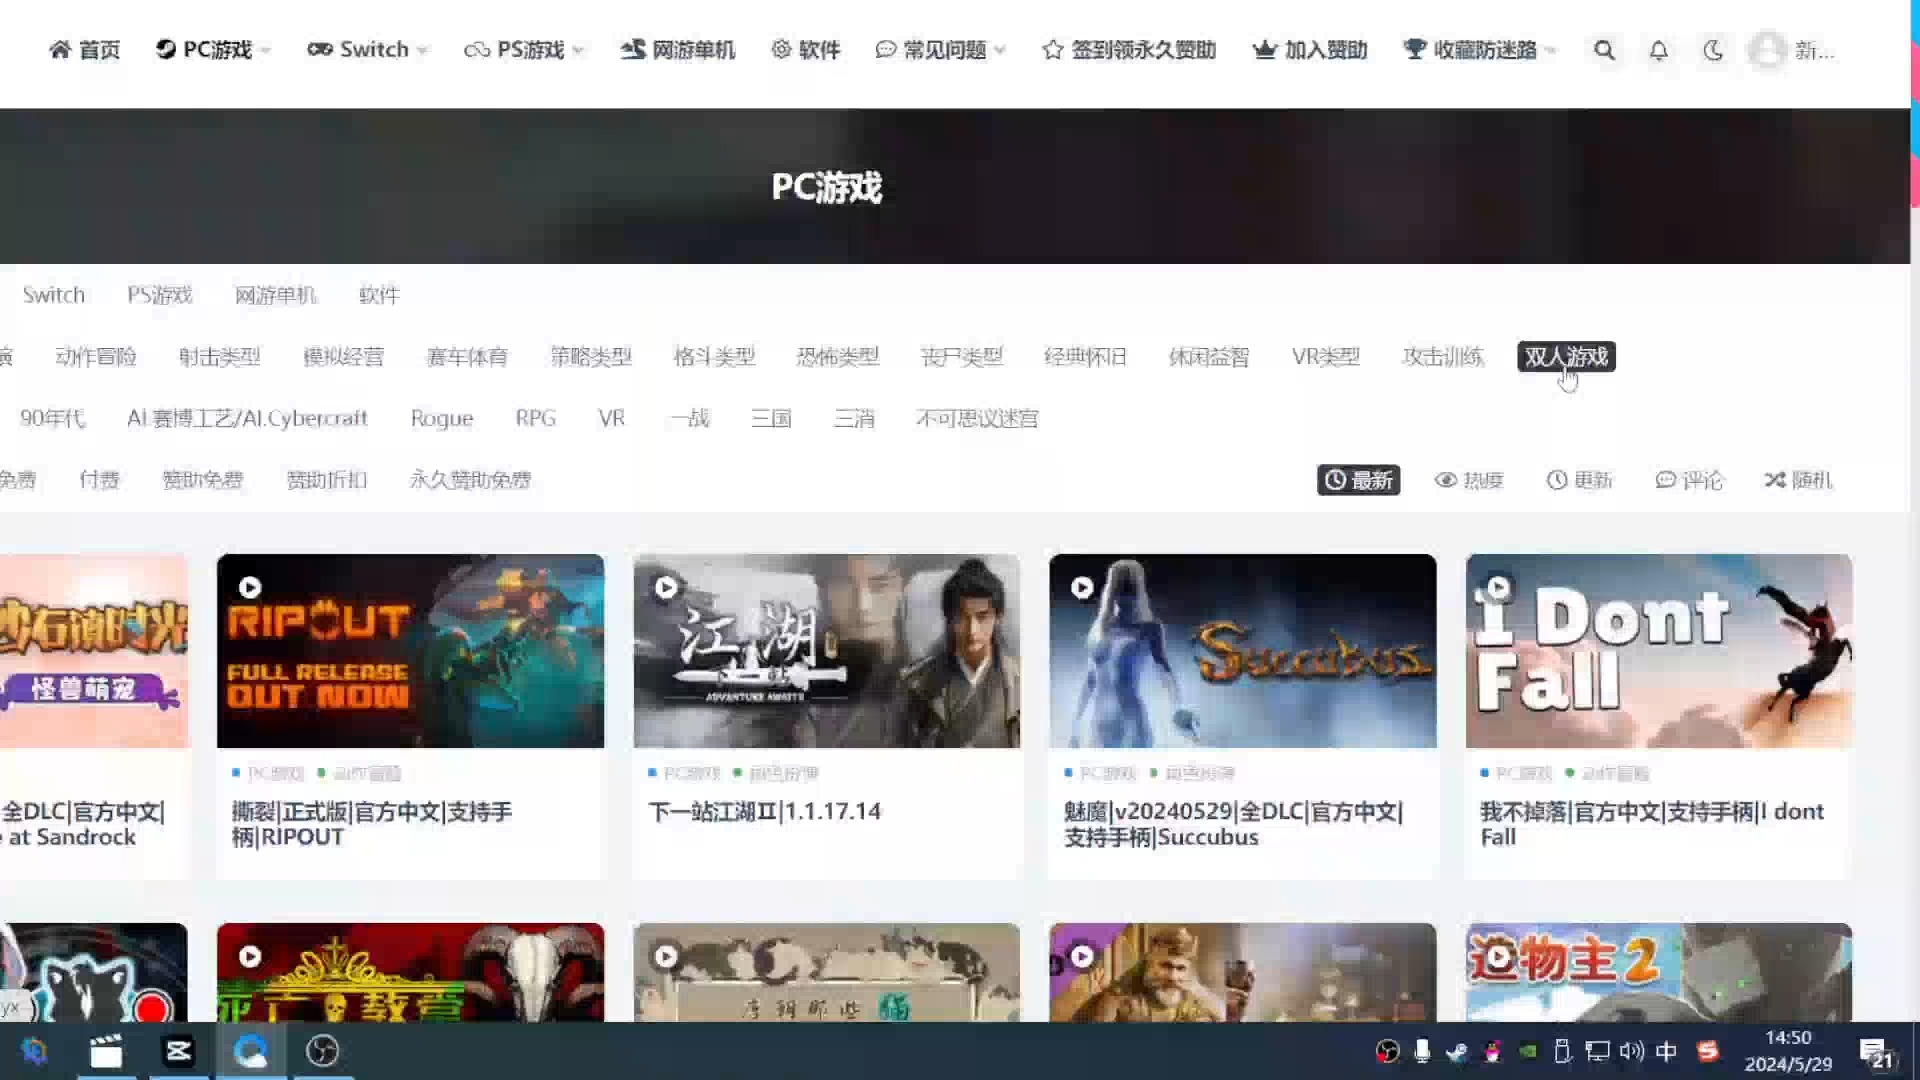Select the 90年代 tag
Viewport: 1920px width, 1080px height.
click(53, 418)
